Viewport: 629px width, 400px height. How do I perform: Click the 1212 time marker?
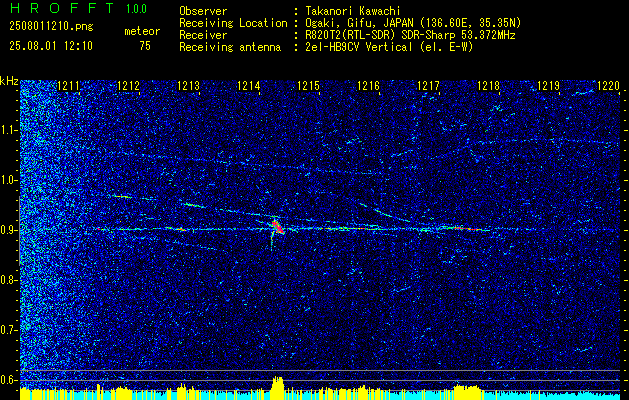[128, 86]
